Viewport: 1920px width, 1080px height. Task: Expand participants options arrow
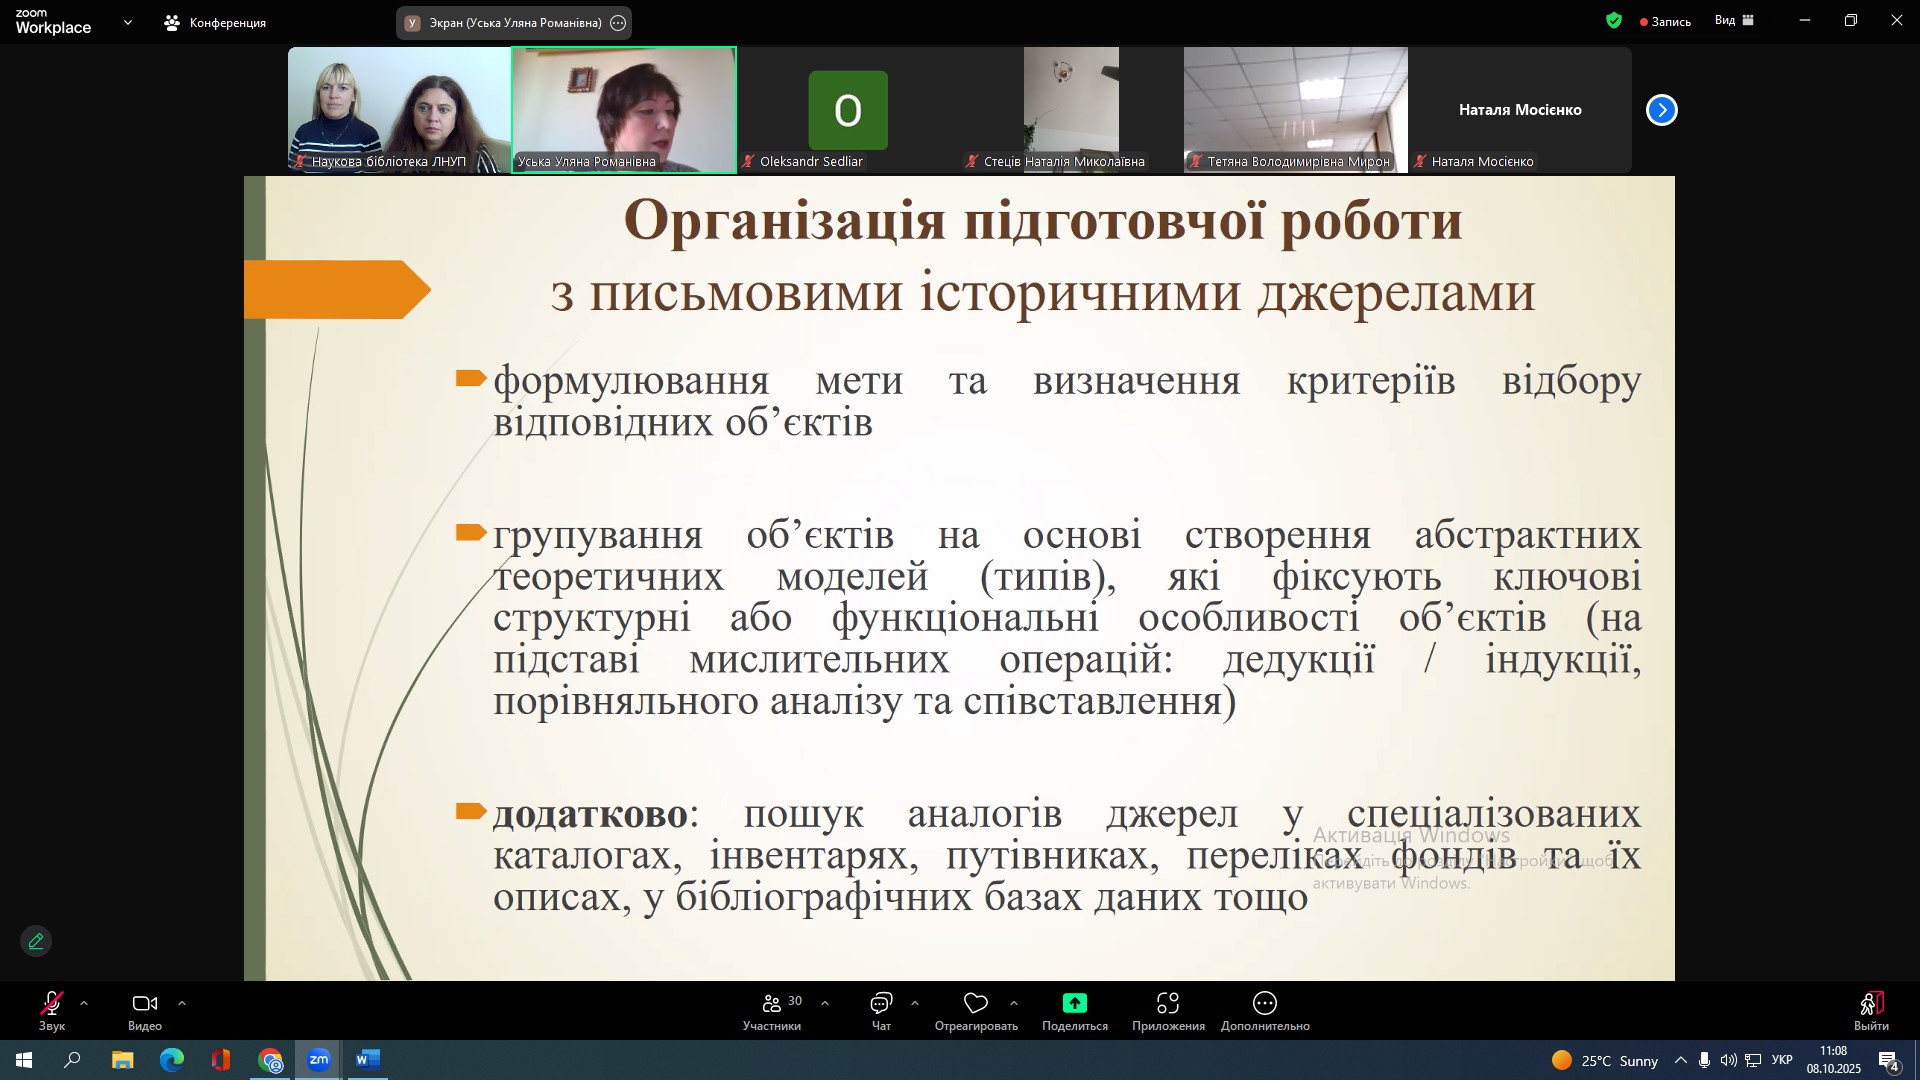(825, 1003)
